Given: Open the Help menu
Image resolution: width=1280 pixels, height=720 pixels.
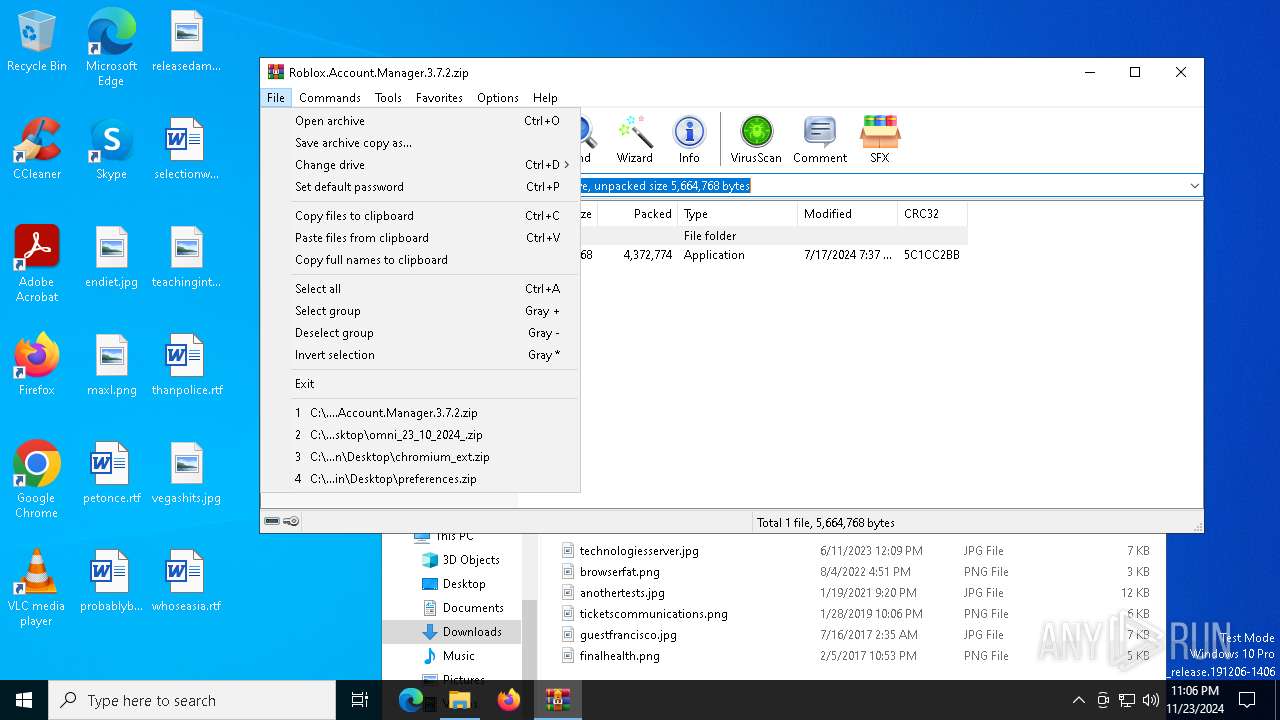Looking at the screenshot, I should [x=545, y=98].
